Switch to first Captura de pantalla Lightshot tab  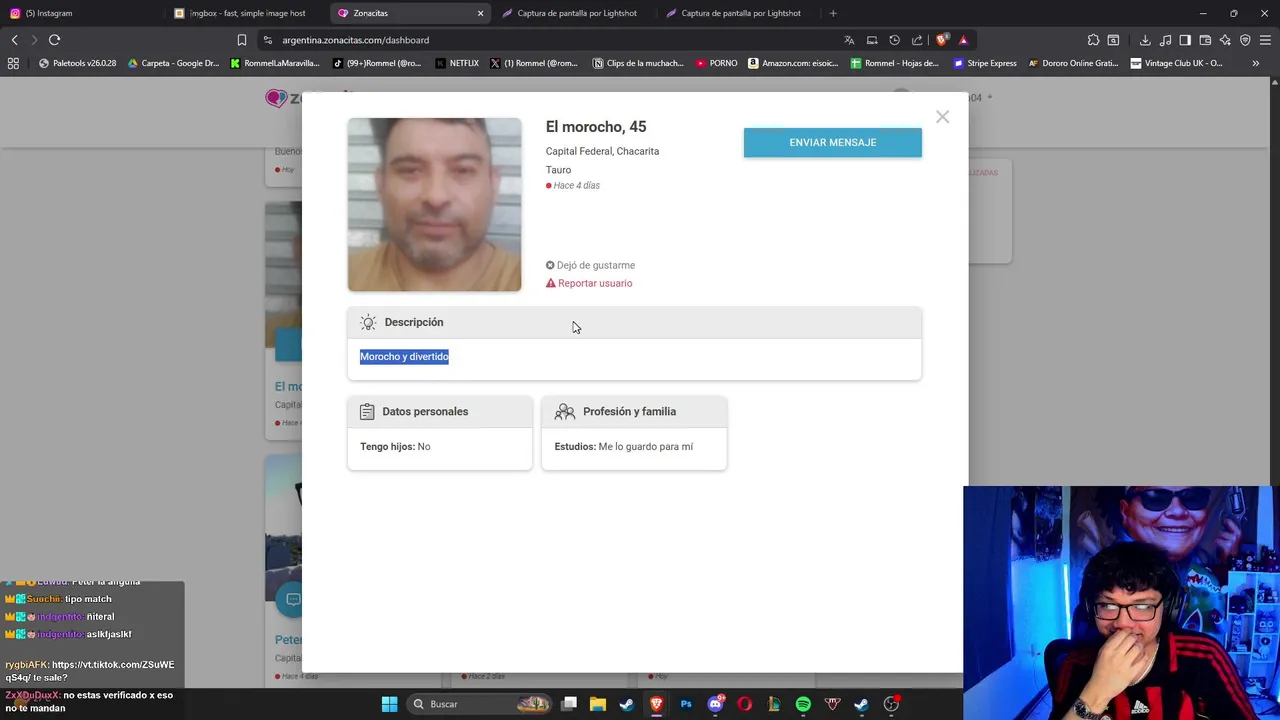[x=572, y=13]
